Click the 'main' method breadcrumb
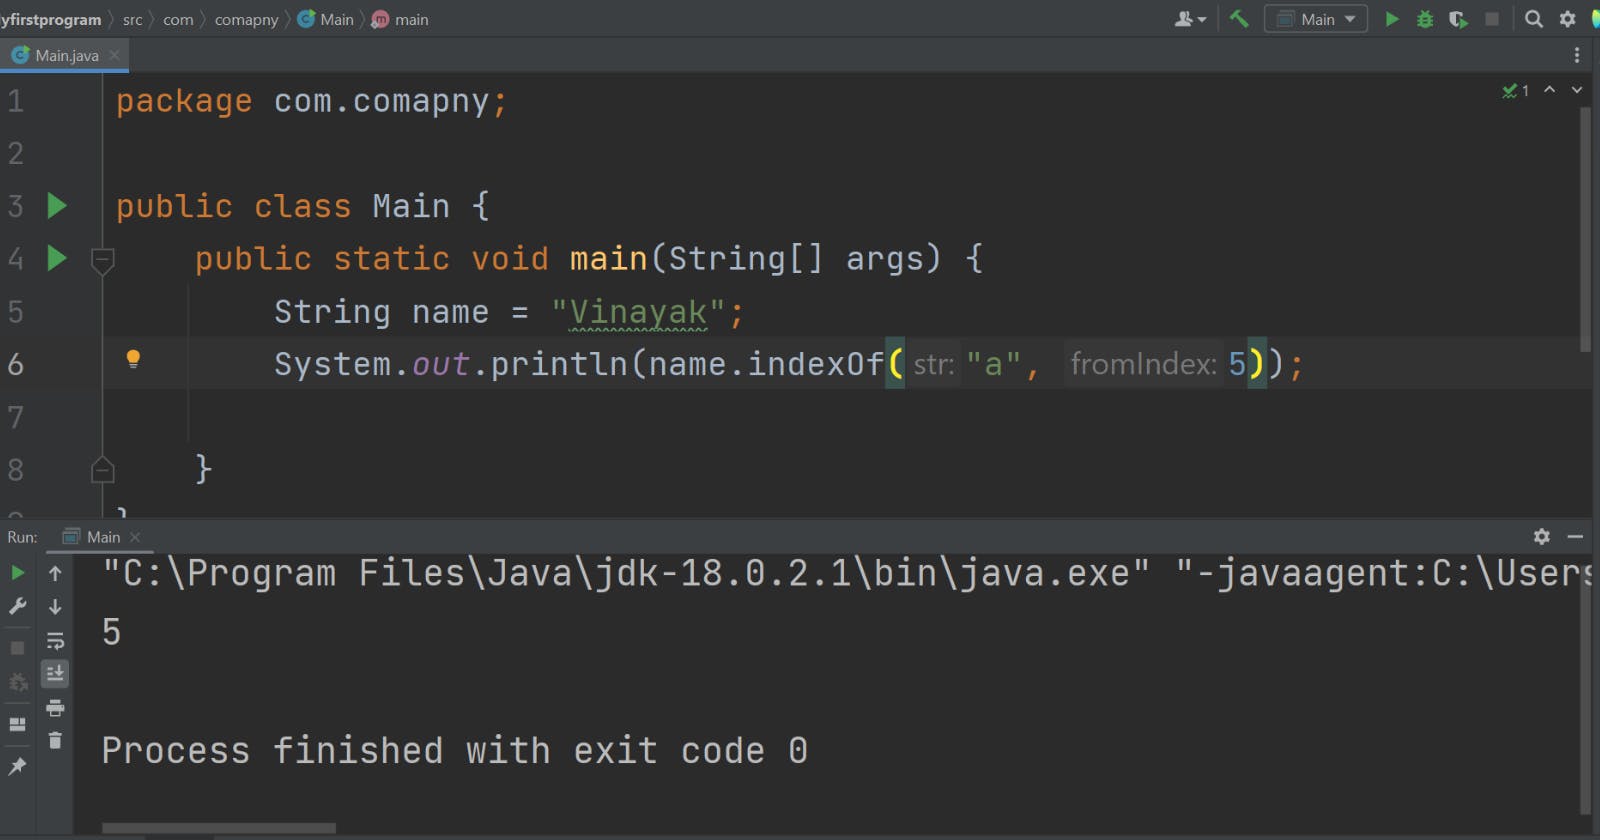 [x=400, y=19]
